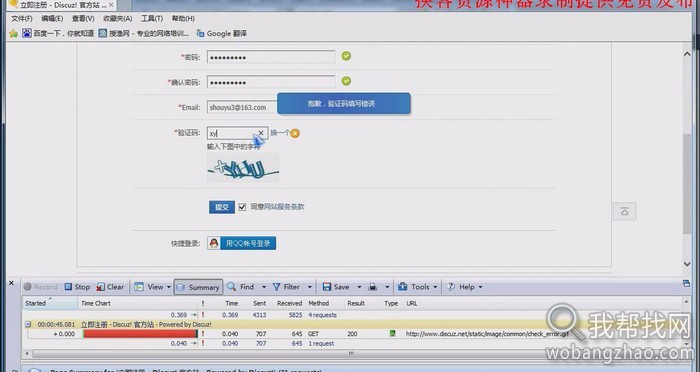This screenshot has width=700, height=372.
Task: Click the HttpWatch Help button
Action: click(x=461, y=287)
